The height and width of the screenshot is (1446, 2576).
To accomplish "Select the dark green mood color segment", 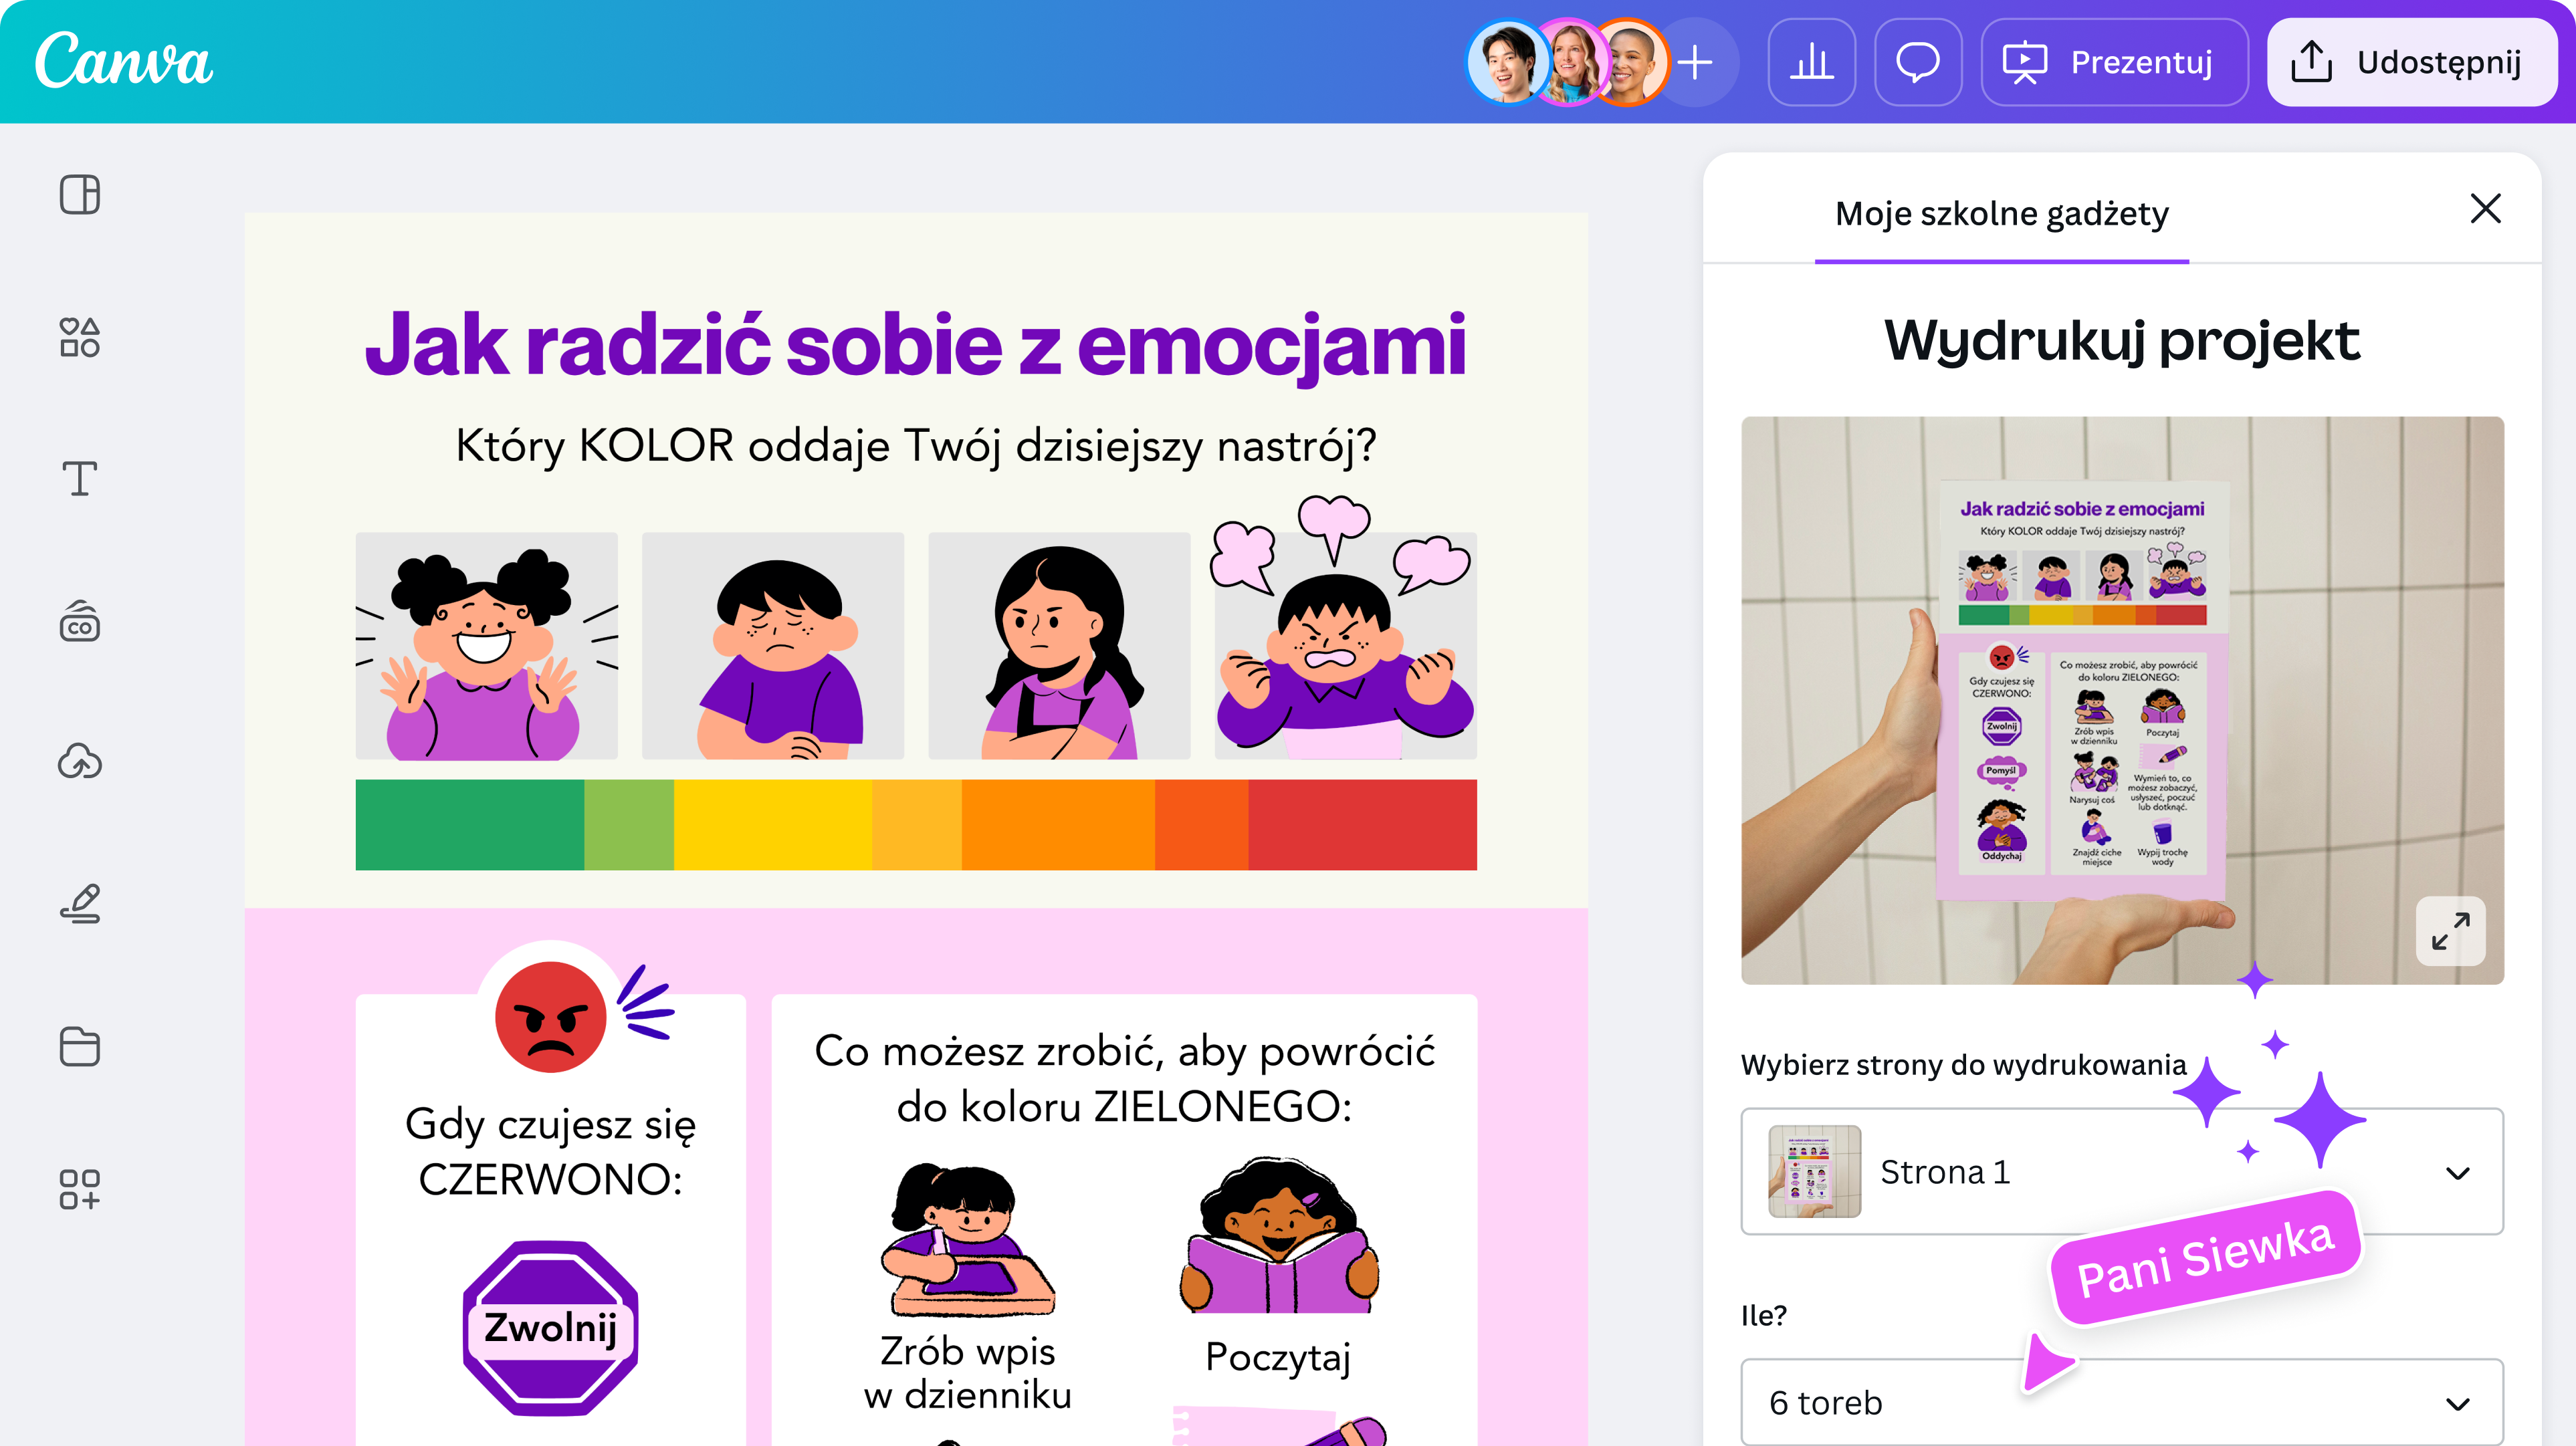I will [470, 825].
